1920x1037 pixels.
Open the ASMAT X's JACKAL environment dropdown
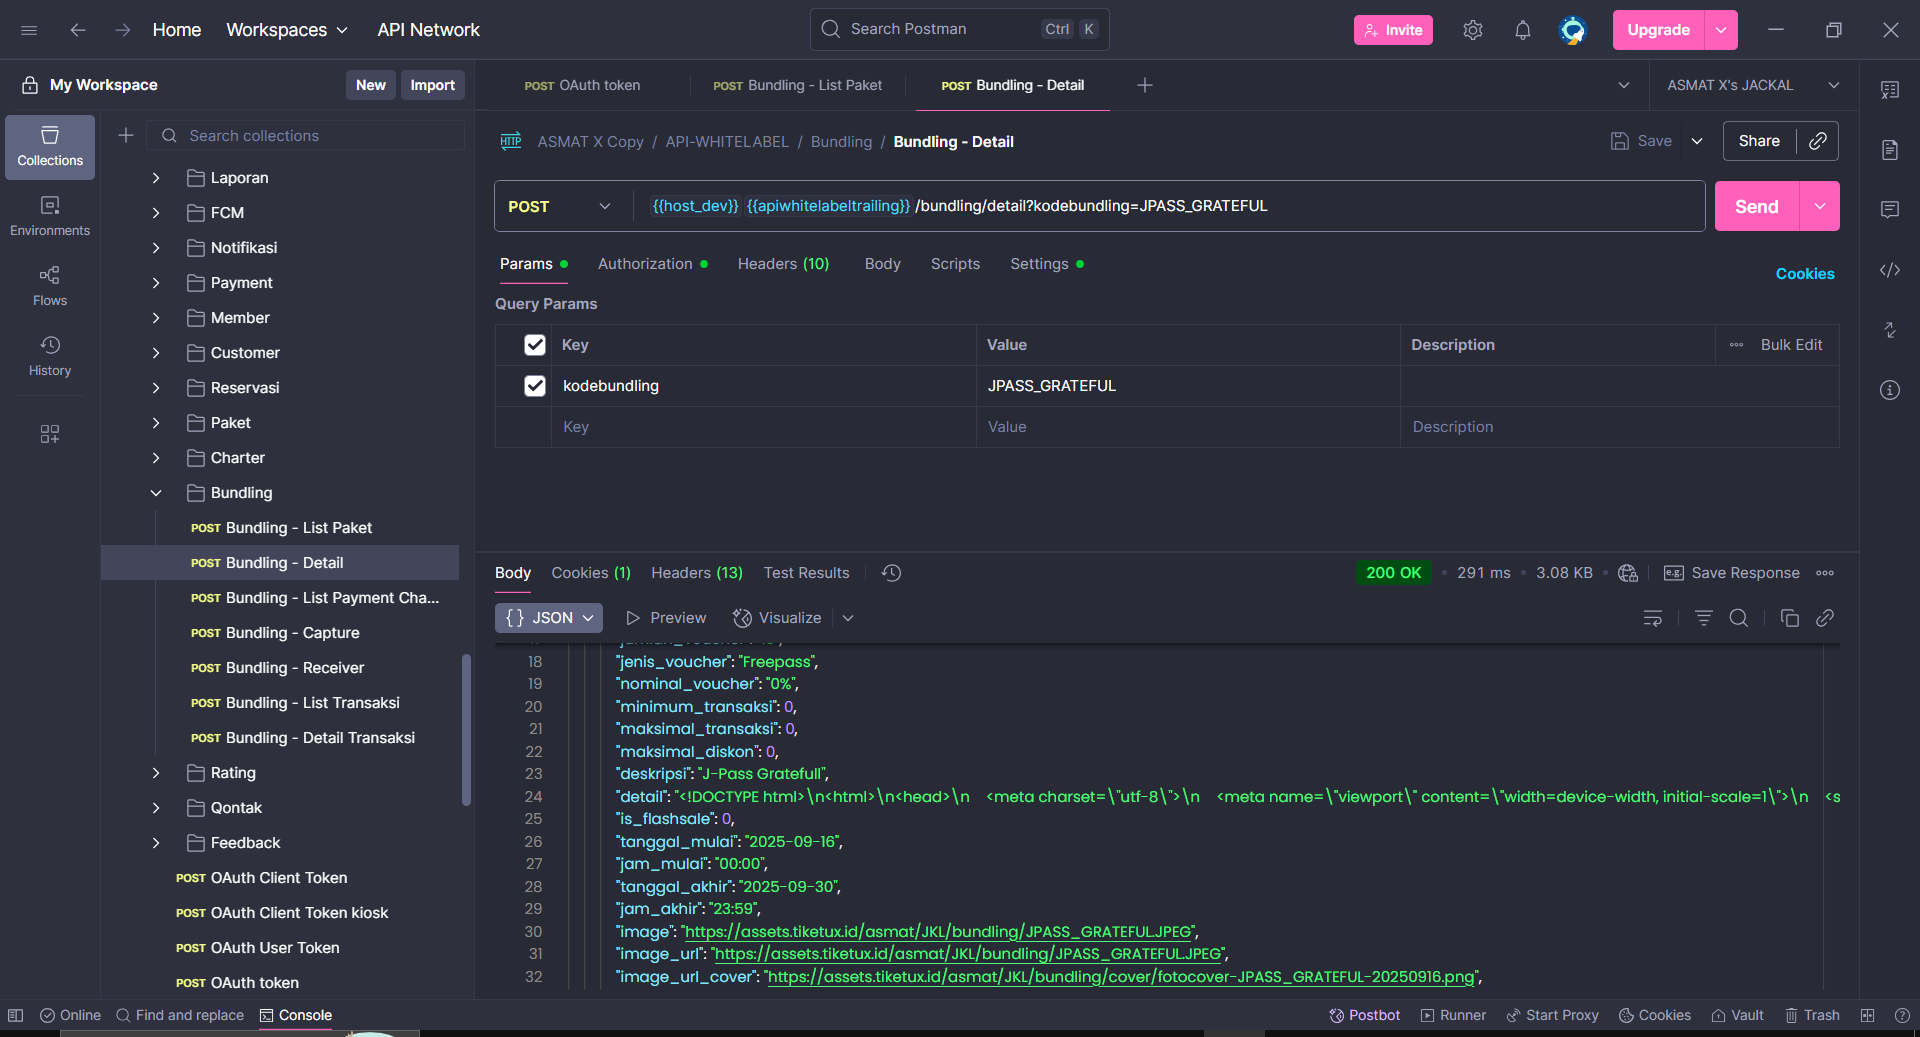coord(1753,85)
